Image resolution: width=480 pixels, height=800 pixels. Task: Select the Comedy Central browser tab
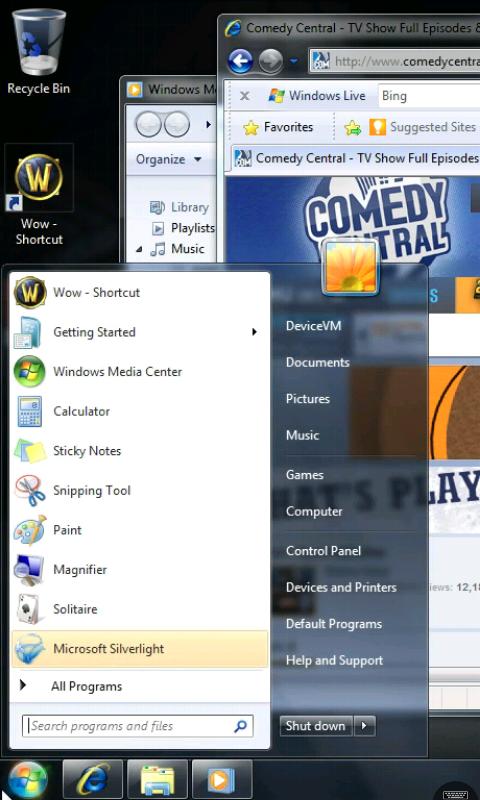356,158
